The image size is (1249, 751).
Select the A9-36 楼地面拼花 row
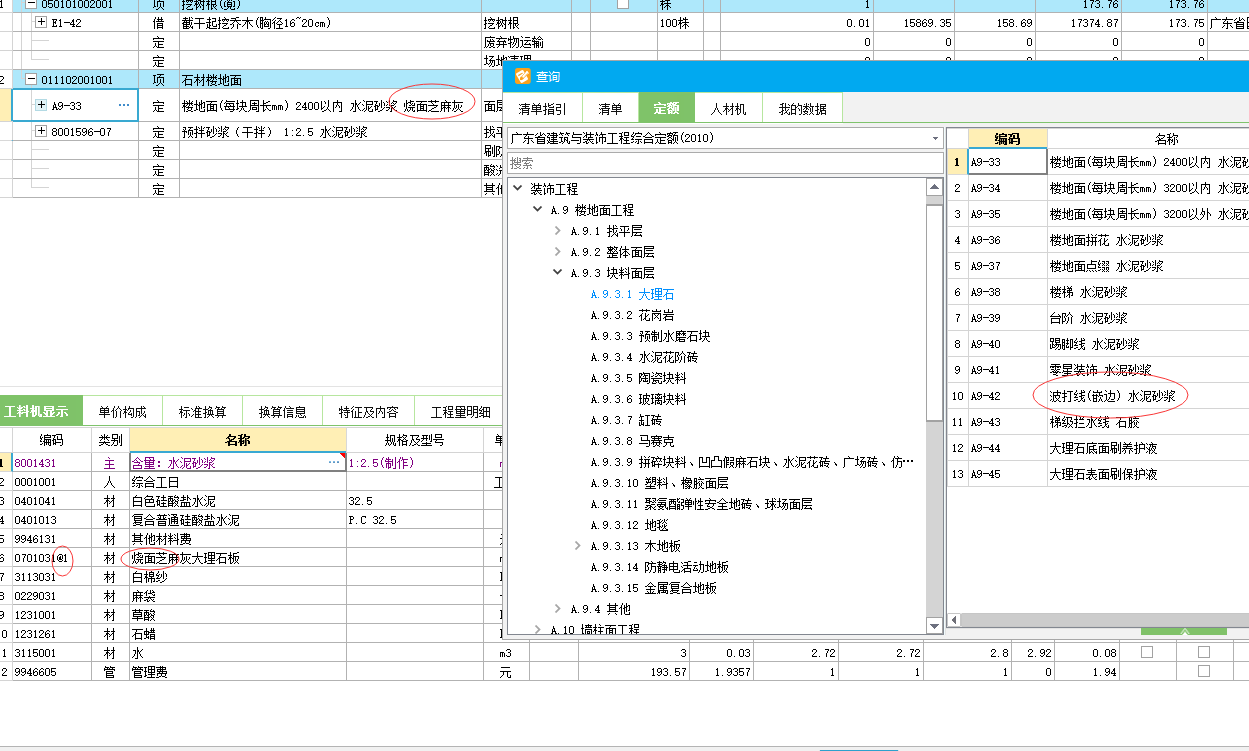[1098, 240]
